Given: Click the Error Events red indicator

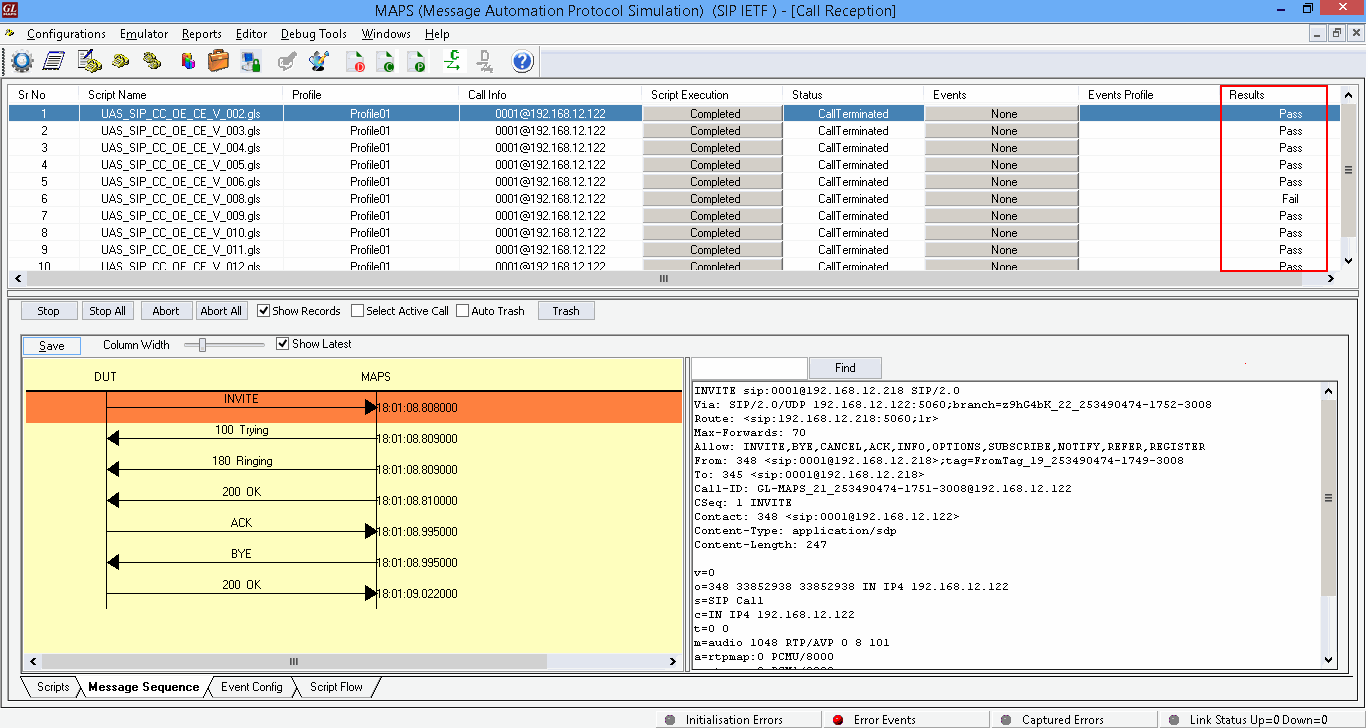Looking at the screenshot, I should pyautogui.click(x=838, y=719).
